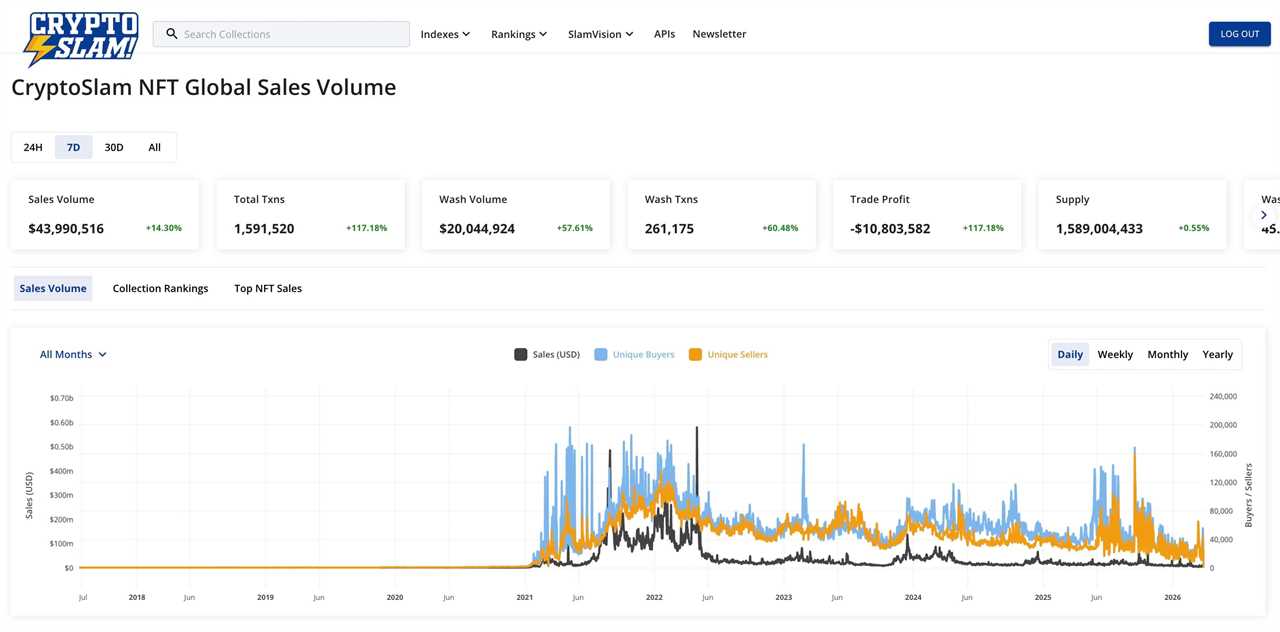Open the SlamVision dropdown

coord(600,34)
